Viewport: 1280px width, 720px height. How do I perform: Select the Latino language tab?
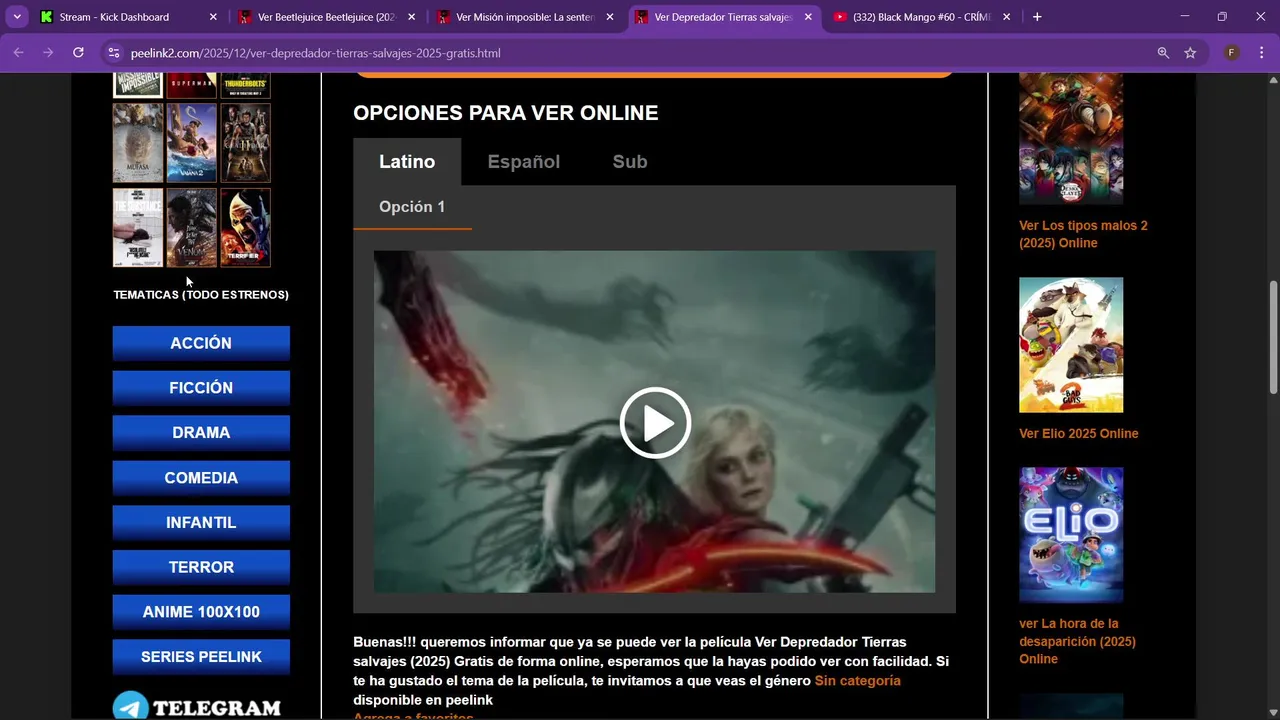tap(407, 162)
